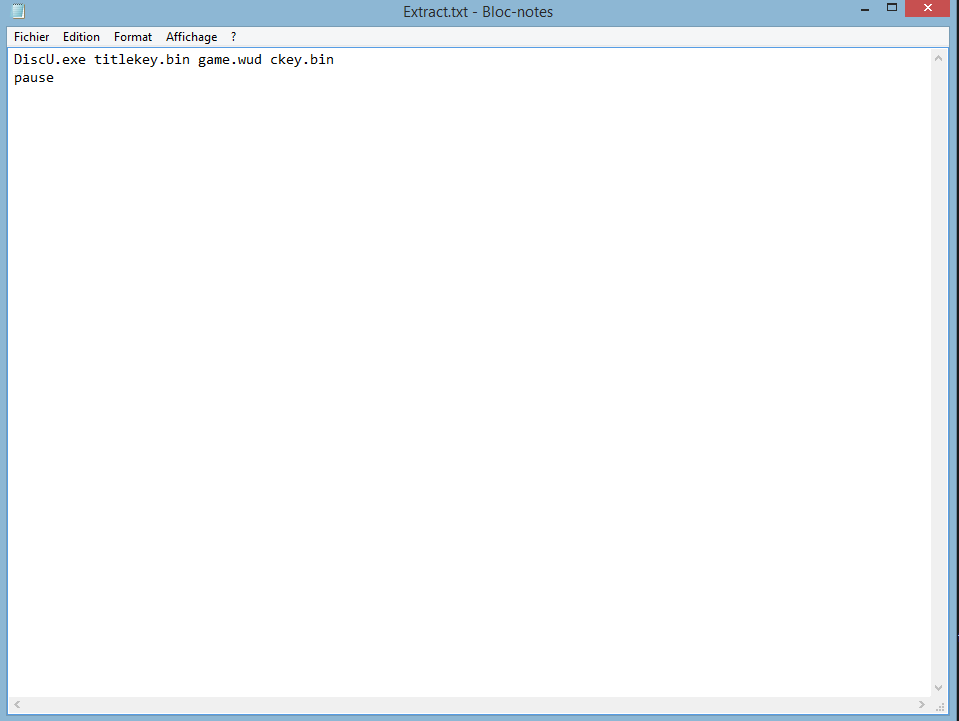The height and width of the screenshot is (721, 959).
Task: Click the vertical scrollbar down arrow
Action: [x=938, y=688]
